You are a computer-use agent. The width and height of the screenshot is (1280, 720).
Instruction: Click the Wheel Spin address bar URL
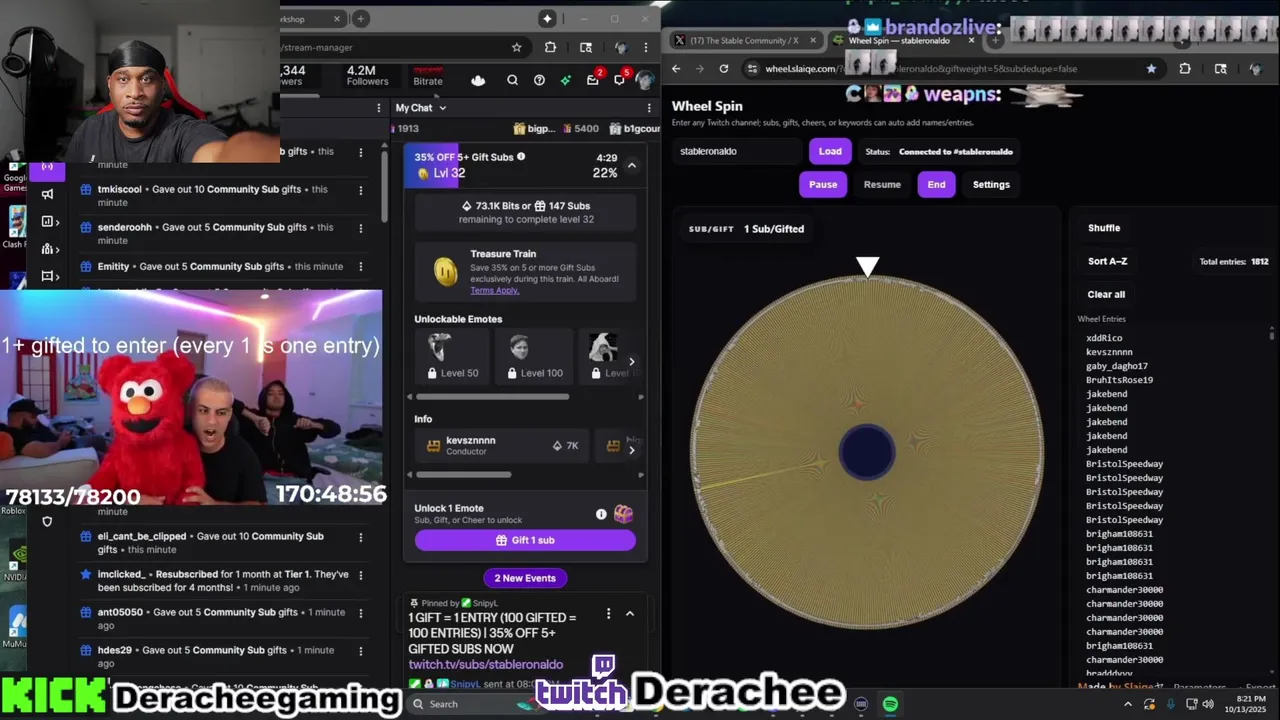click(921, 69)
